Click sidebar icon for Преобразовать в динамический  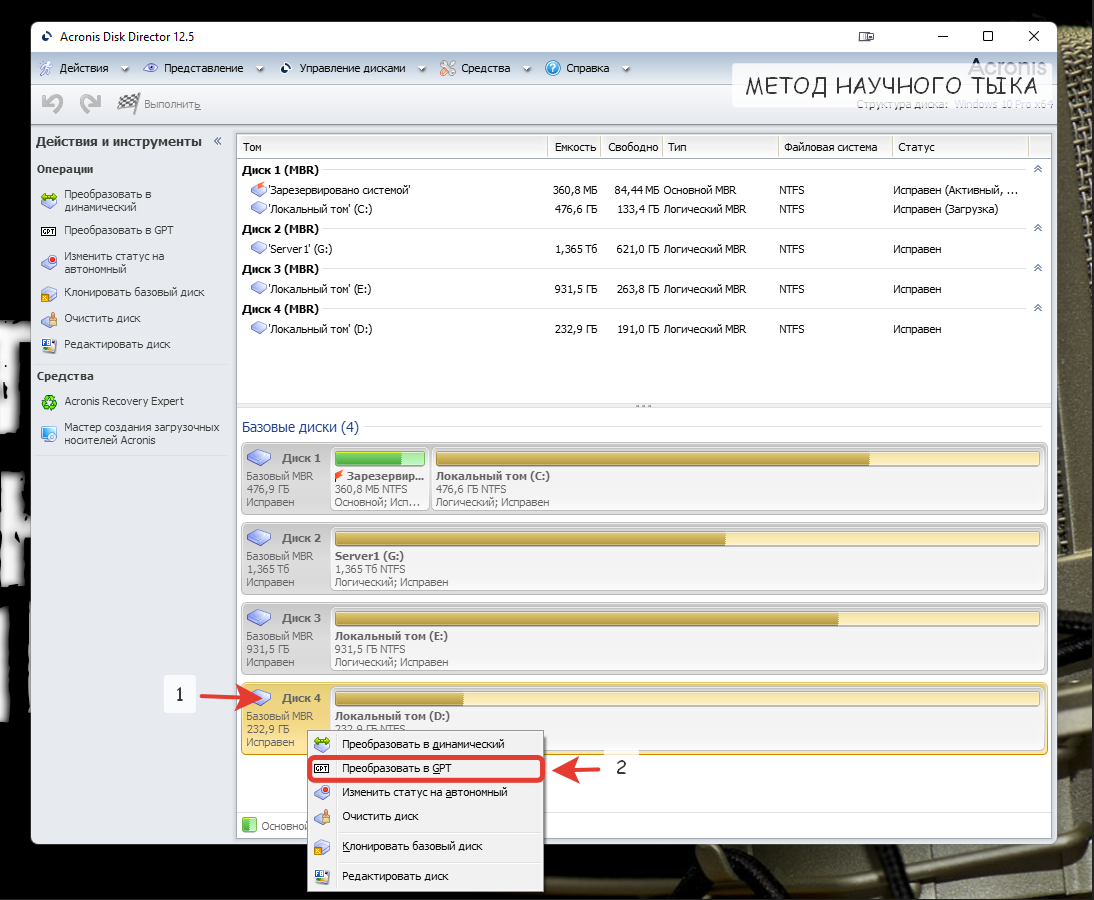click(49, 201)
